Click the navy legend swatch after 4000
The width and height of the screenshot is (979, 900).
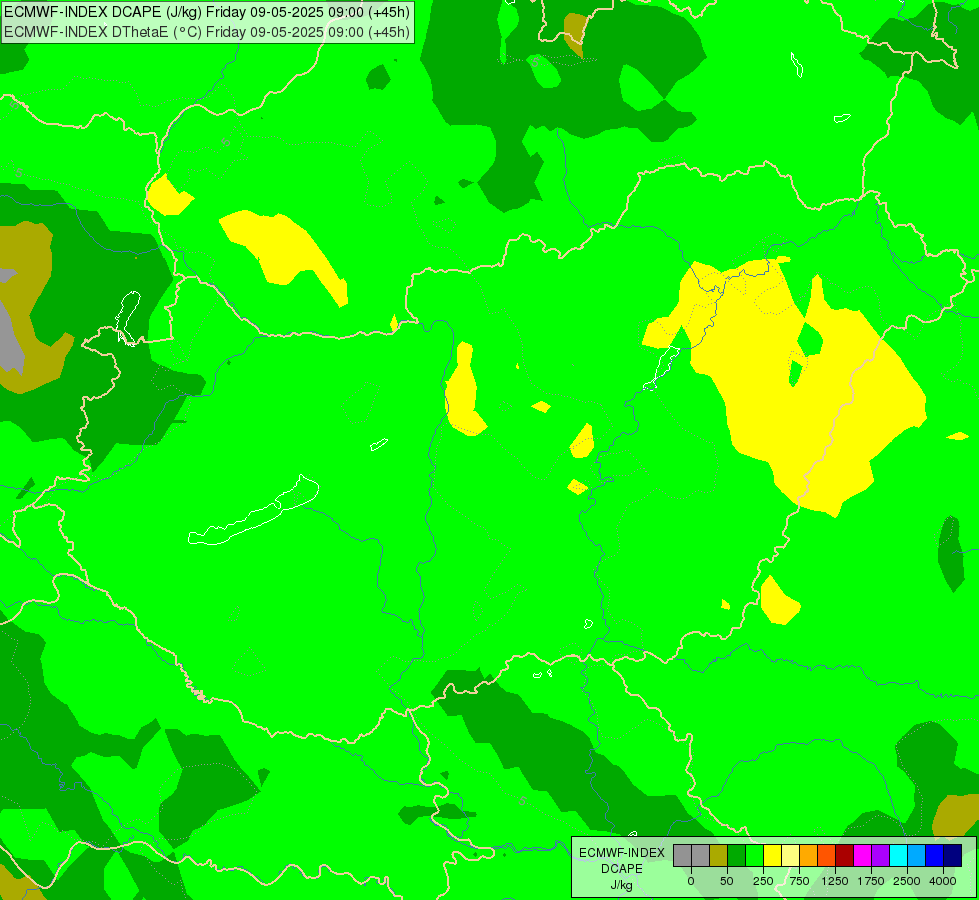952,855
